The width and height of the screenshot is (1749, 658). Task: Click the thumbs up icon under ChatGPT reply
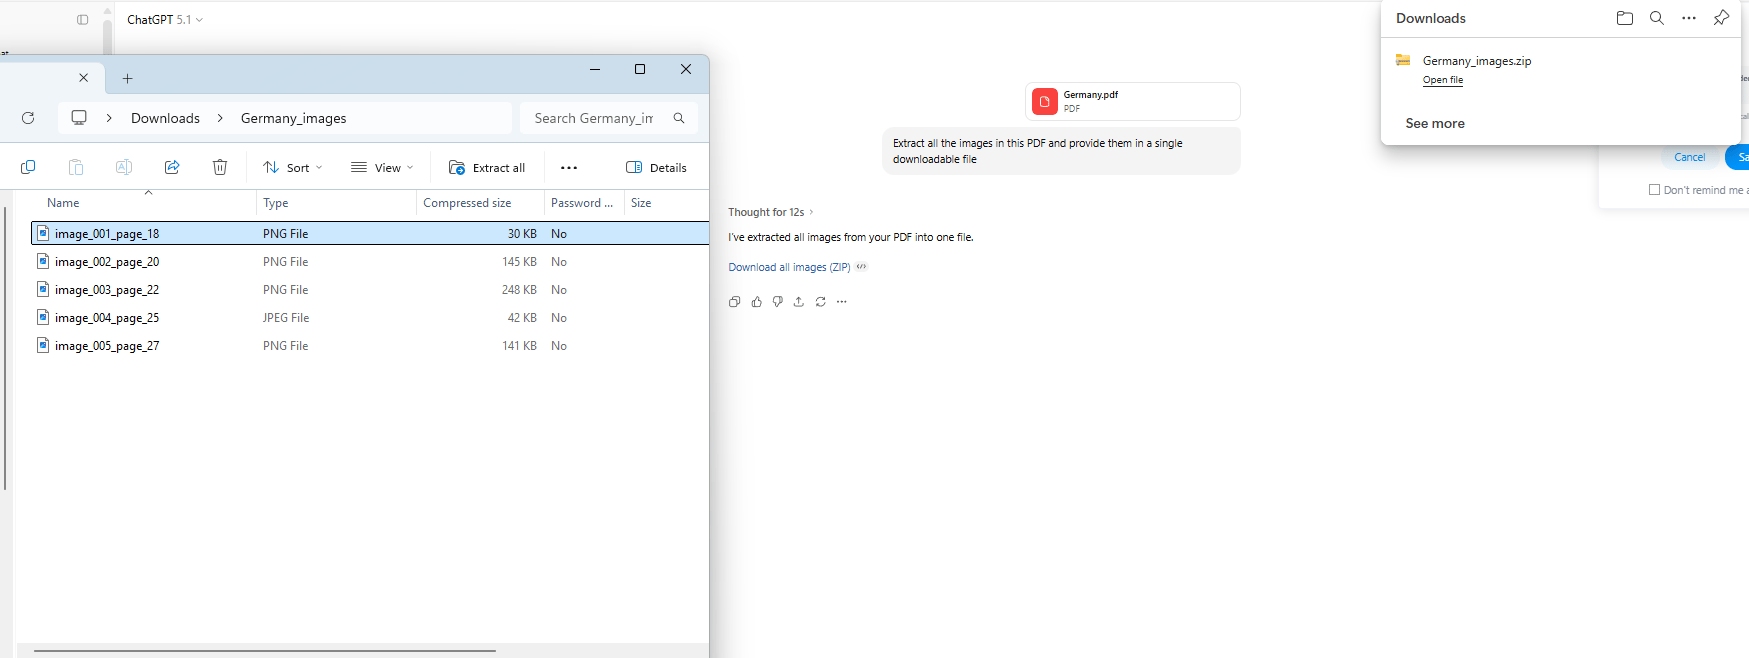tap(756, 301)
